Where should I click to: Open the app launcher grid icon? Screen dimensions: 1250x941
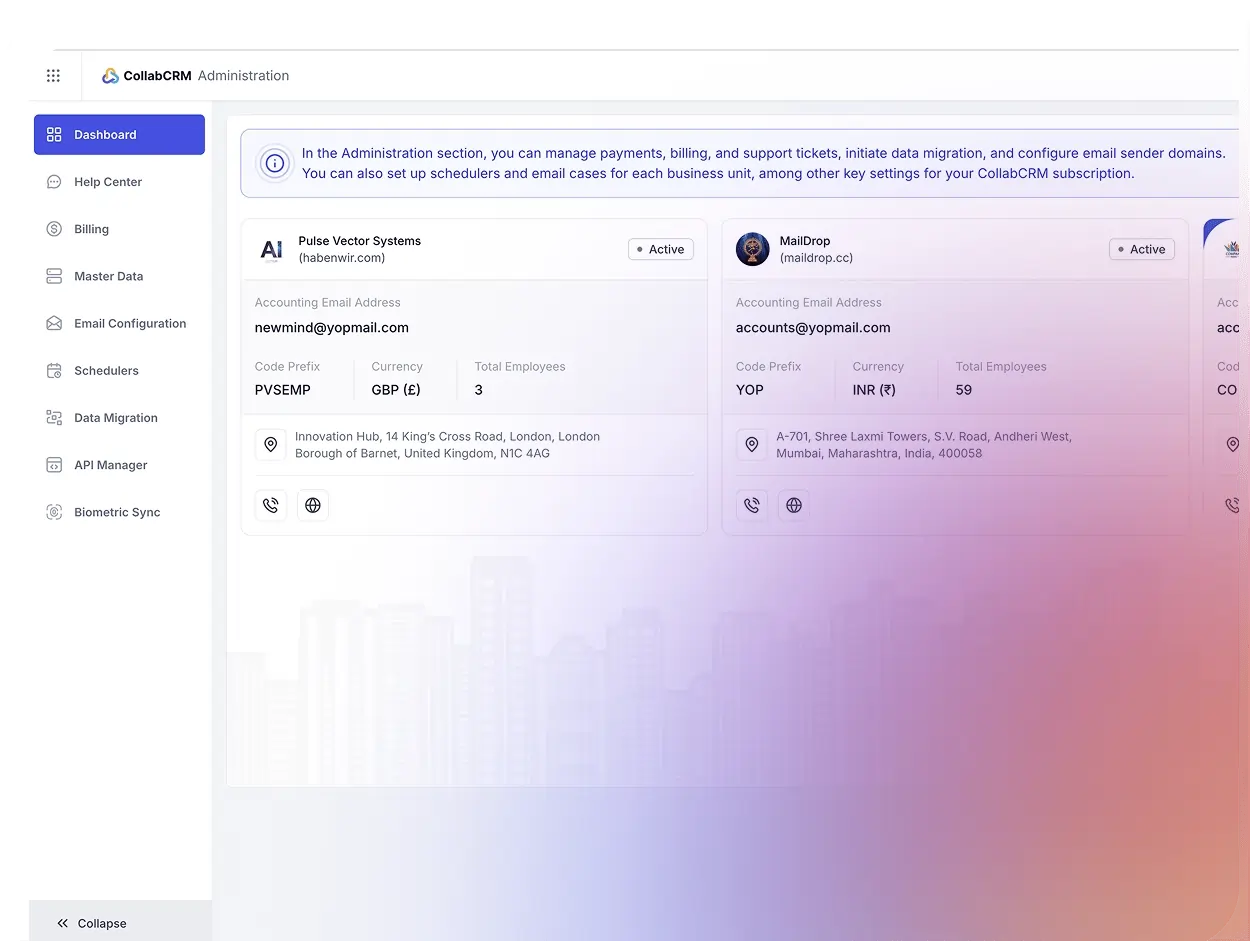pos(53,76)
